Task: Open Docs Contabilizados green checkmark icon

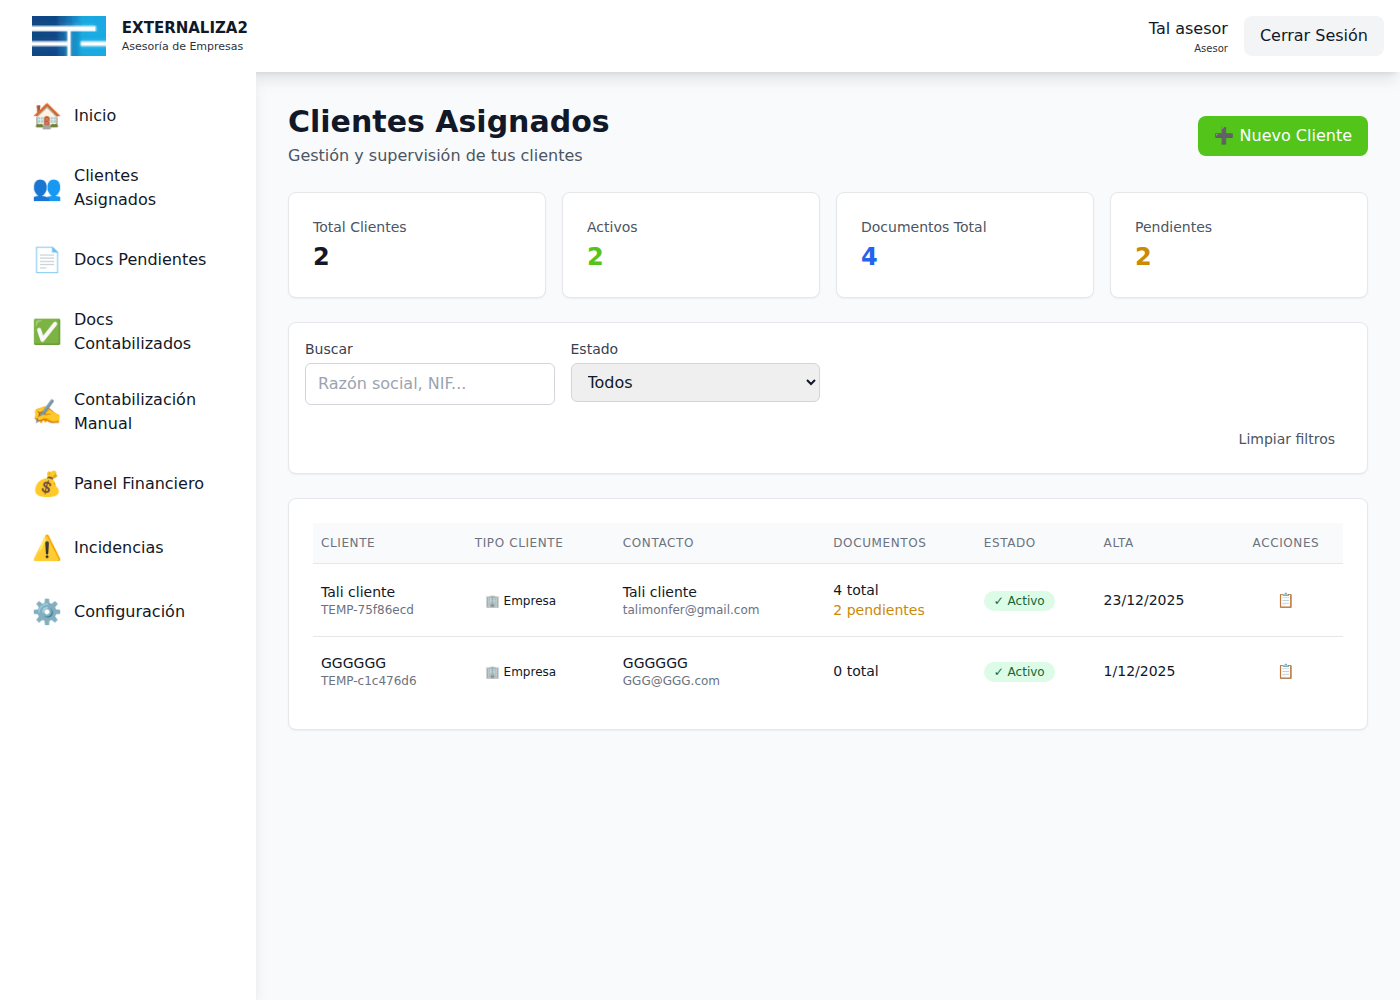Action: (x=46, y=332)
